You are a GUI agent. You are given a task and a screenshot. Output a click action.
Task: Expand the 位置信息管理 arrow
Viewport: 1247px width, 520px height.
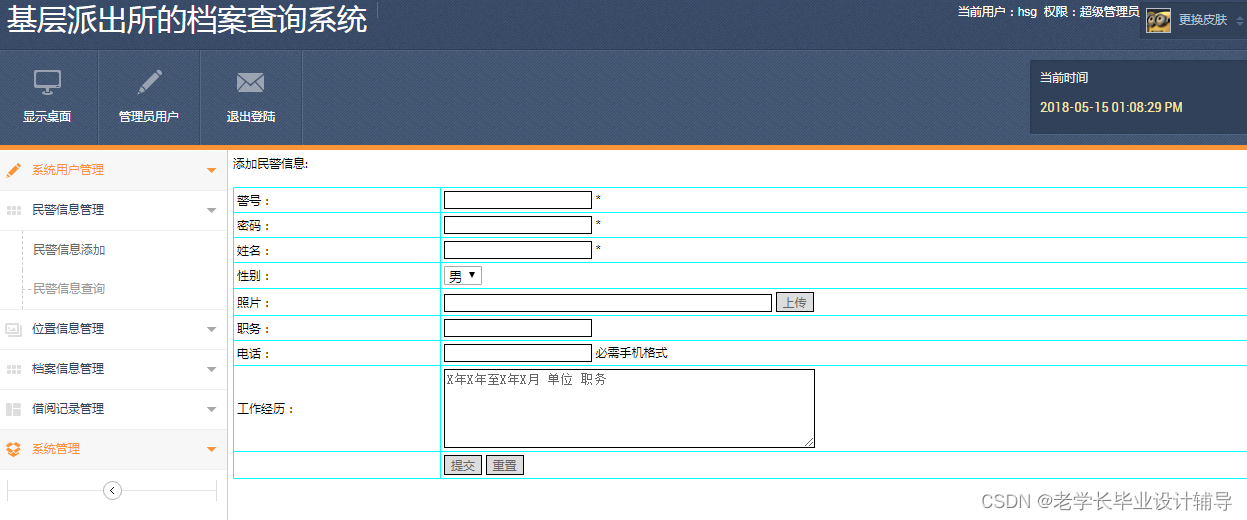tap(211, 330)
